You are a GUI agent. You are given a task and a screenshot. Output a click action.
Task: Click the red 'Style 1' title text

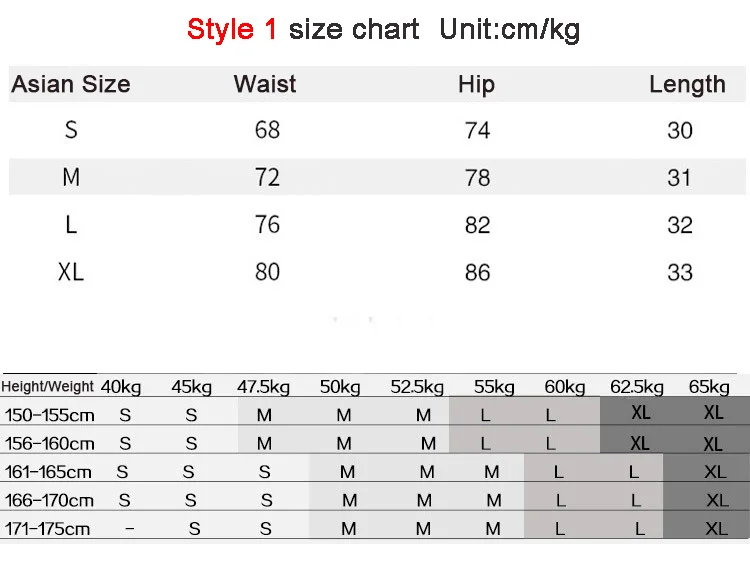tap(232, 30)
